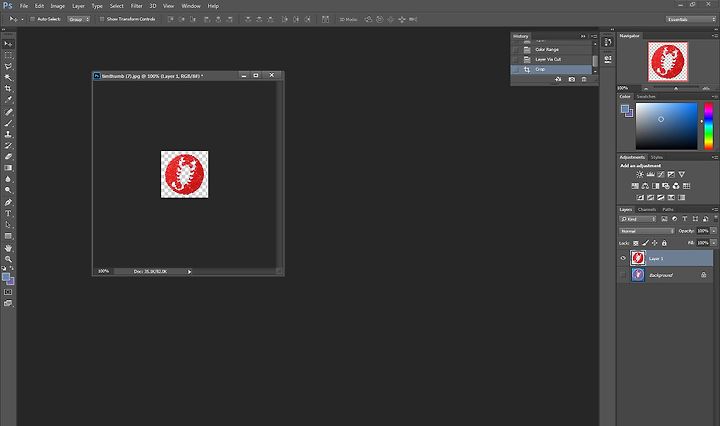The width and height of the screenshot is (720, 426).
Task: Select the Magic Wand tool
Action: 8,78
